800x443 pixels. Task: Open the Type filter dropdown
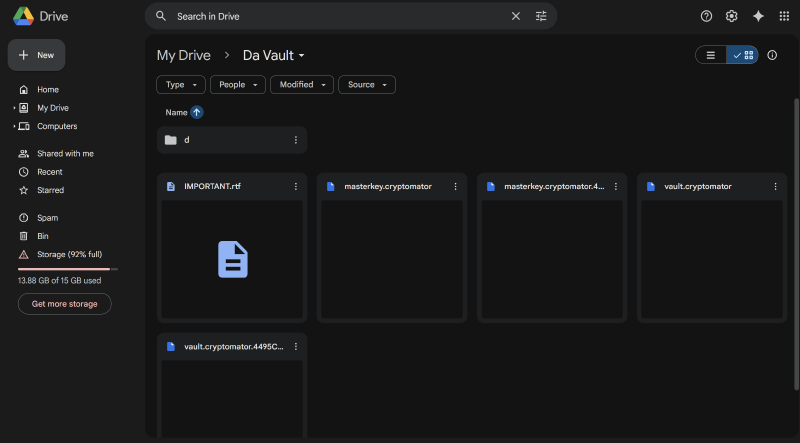coord(181,85)
